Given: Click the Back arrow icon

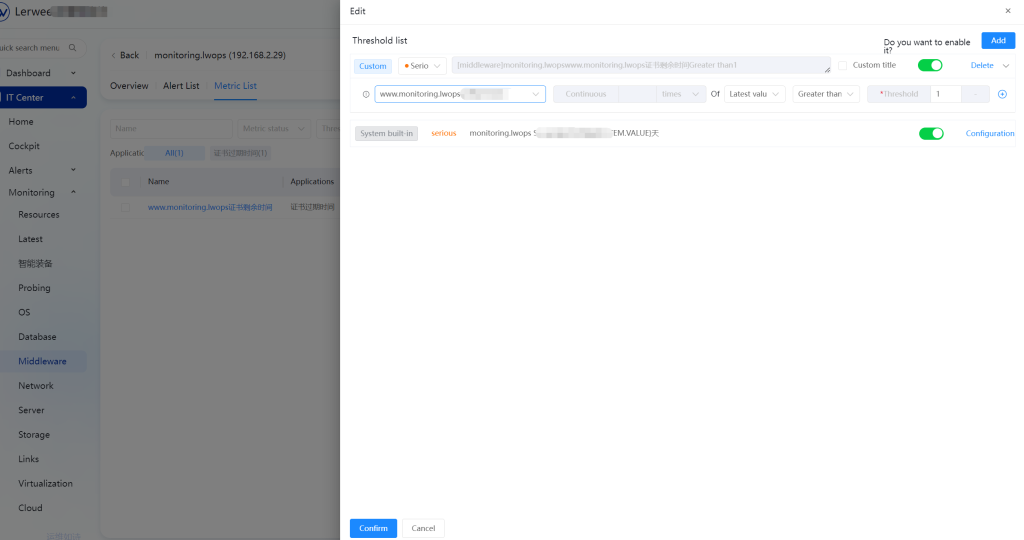Looking at the screenshot, I should coord(113,55).
